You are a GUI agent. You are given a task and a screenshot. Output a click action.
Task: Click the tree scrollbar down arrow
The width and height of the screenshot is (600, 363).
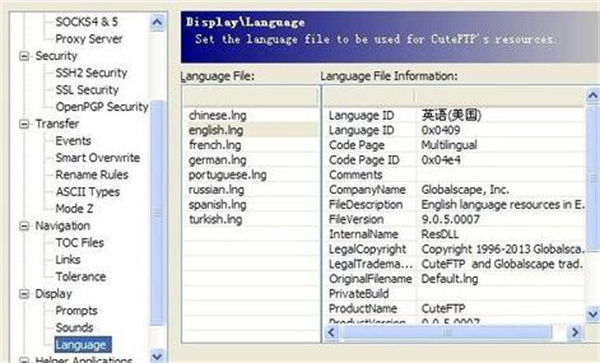pyautogui.click(x=157, y=356)
